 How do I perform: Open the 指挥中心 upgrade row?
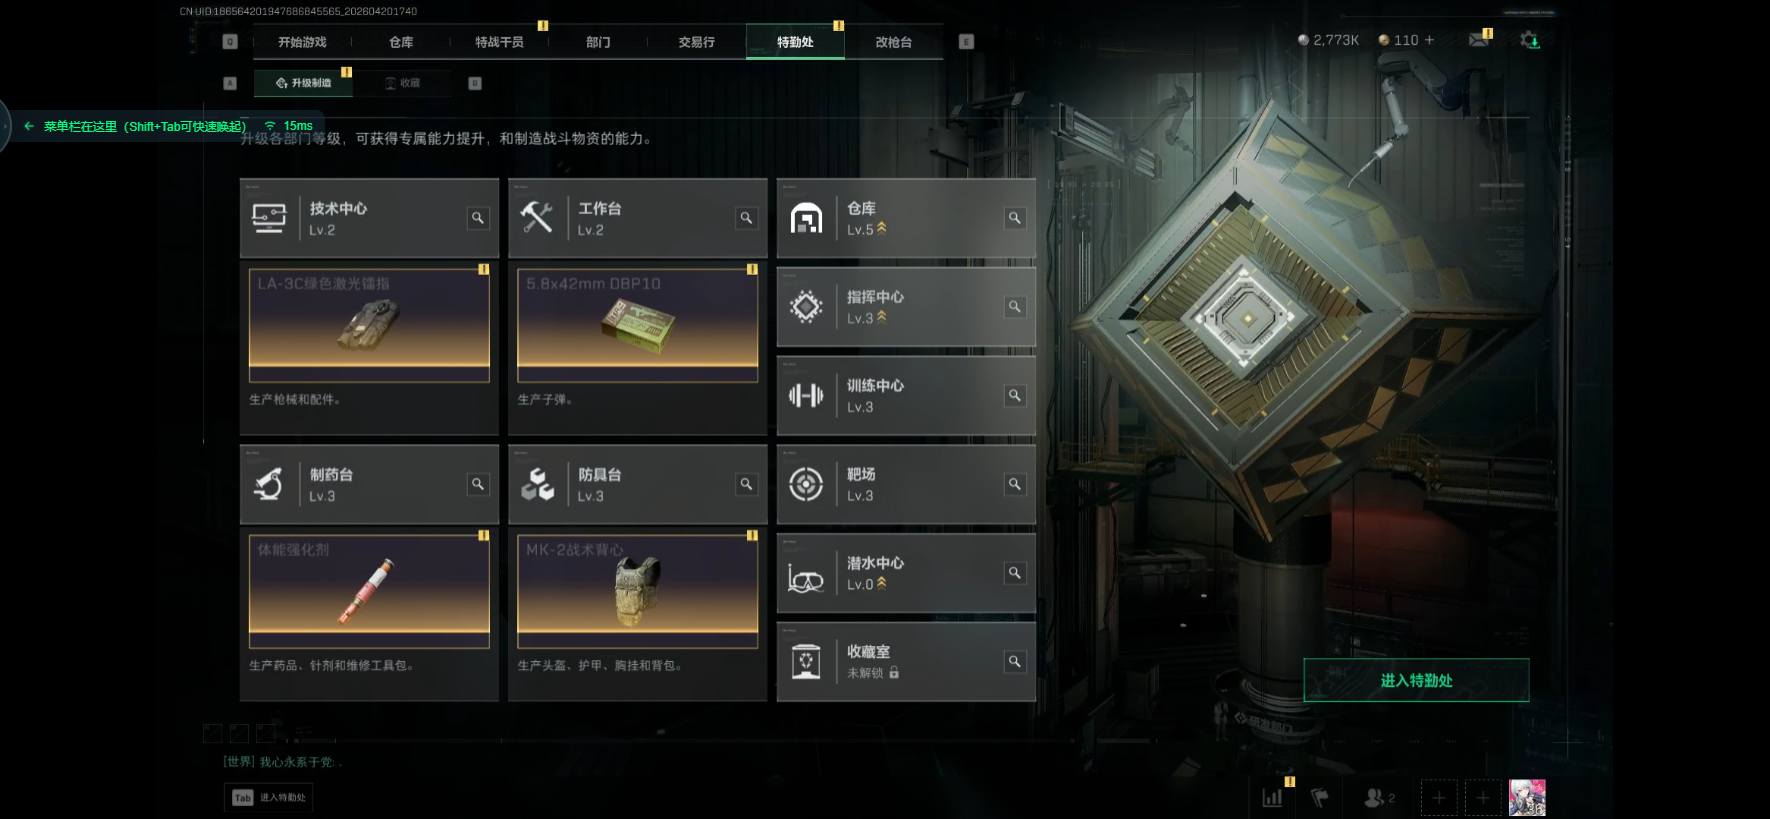[906, 307]
